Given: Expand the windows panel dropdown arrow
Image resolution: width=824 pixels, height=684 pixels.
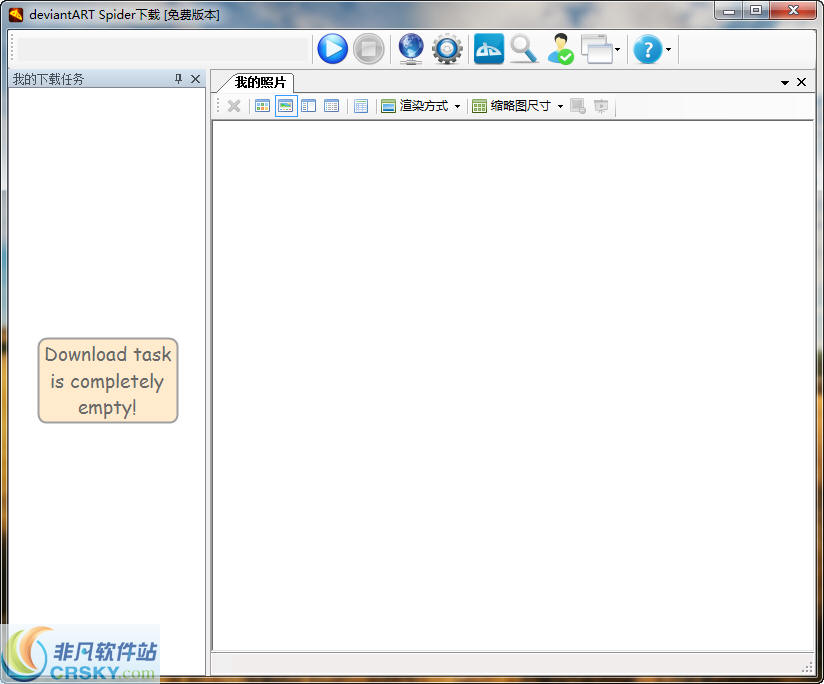Looking at the screenshot, I should [x=619, y=48].
